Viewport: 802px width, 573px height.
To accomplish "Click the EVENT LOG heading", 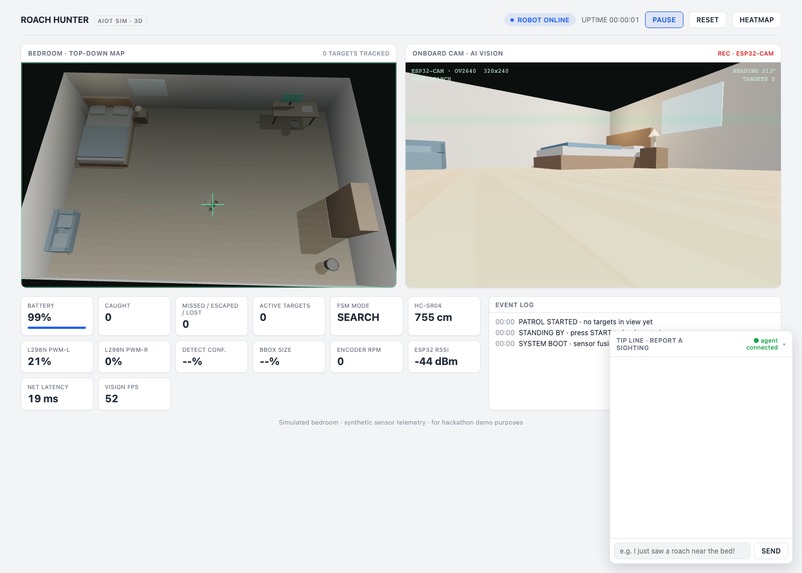I will tap(515, 305).
